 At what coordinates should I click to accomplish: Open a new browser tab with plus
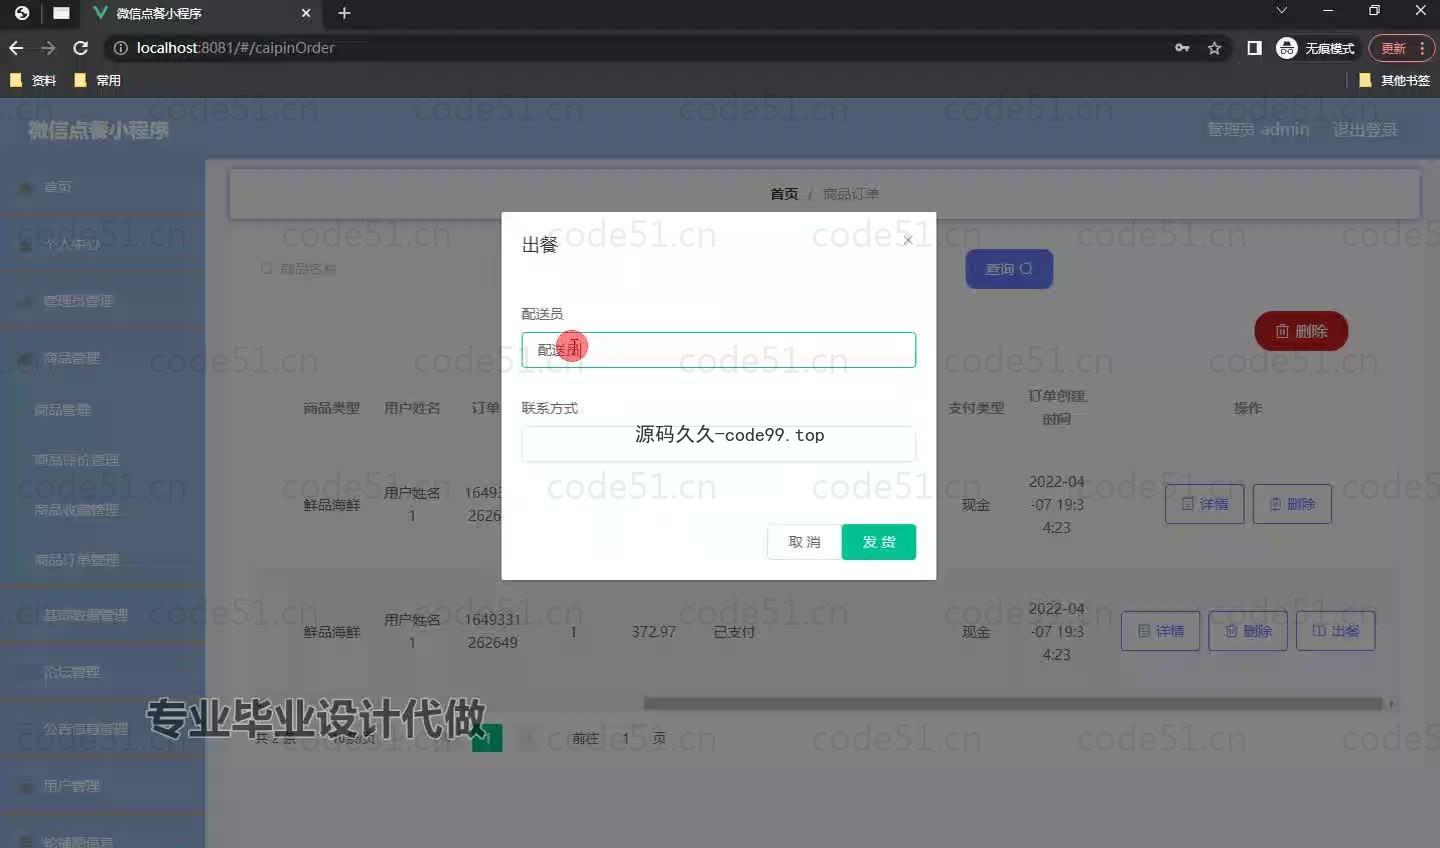click(344, 13)
